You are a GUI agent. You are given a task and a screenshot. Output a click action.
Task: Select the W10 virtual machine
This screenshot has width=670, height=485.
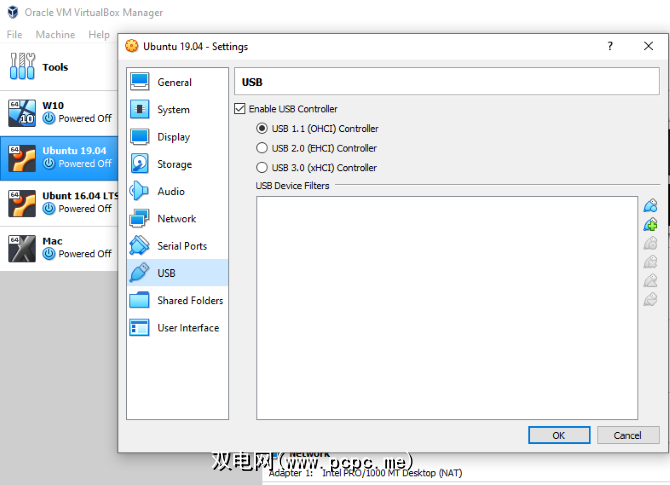coord(59,112)
